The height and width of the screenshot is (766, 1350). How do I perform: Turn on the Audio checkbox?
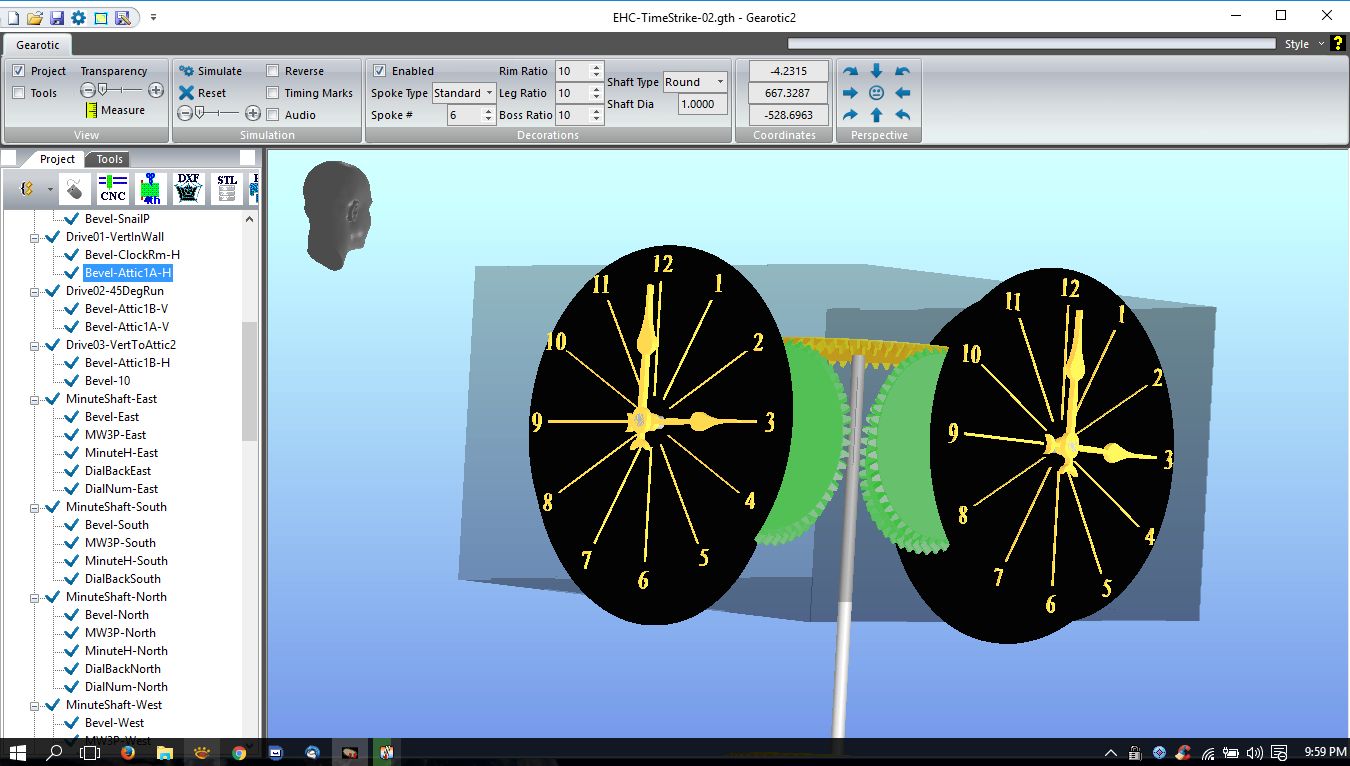point(273,115)
